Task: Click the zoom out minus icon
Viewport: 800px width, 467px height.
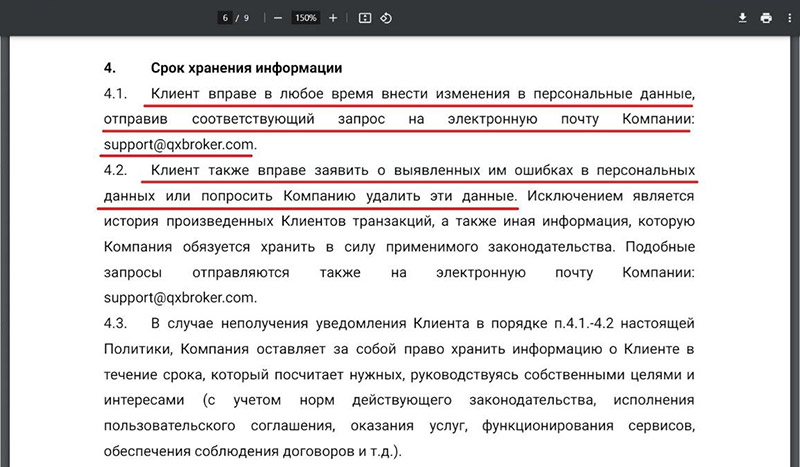Action: pos(278,18)
